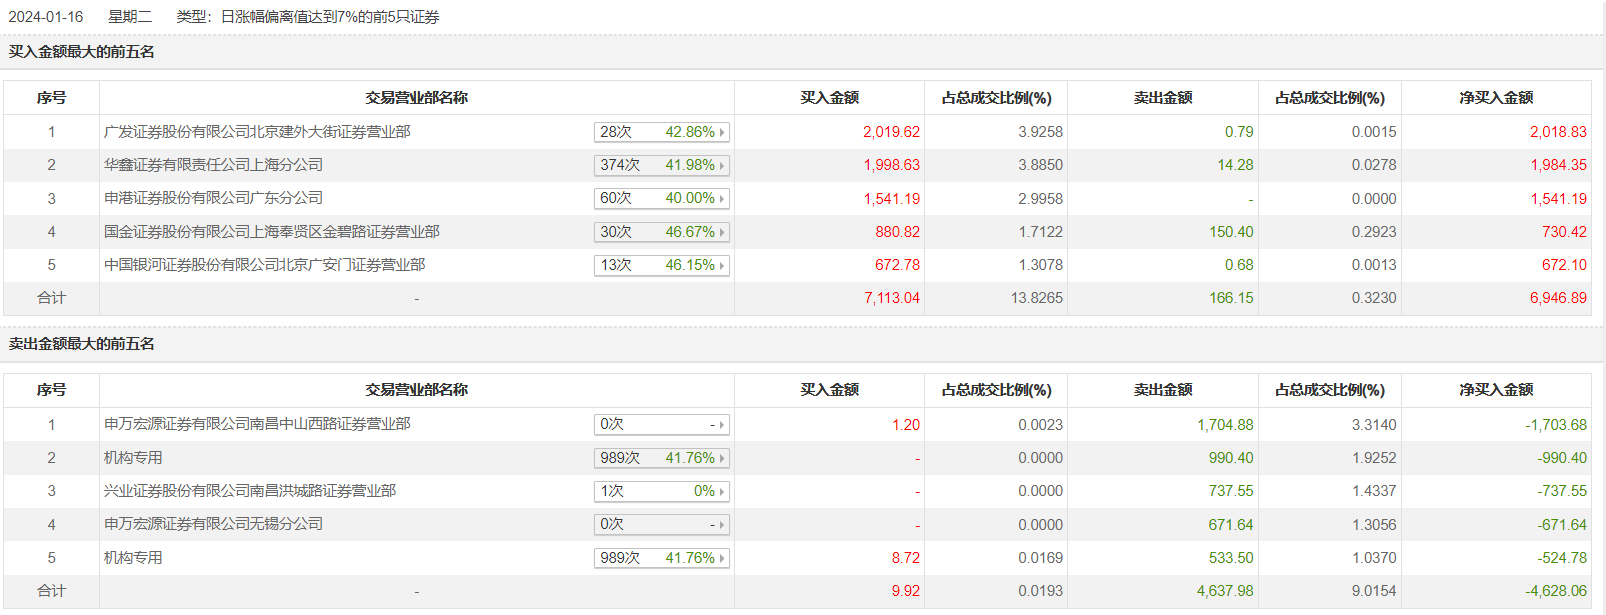Open 申万宏源证券有限公司无锡分公司 link
The image size is (1606, 615).
pos(213,524)
